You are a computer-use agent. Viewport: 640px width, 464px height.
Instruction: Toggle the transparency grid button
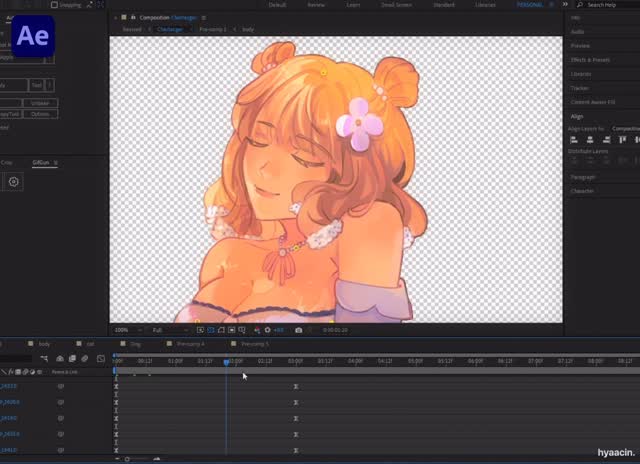pos(211,330)
